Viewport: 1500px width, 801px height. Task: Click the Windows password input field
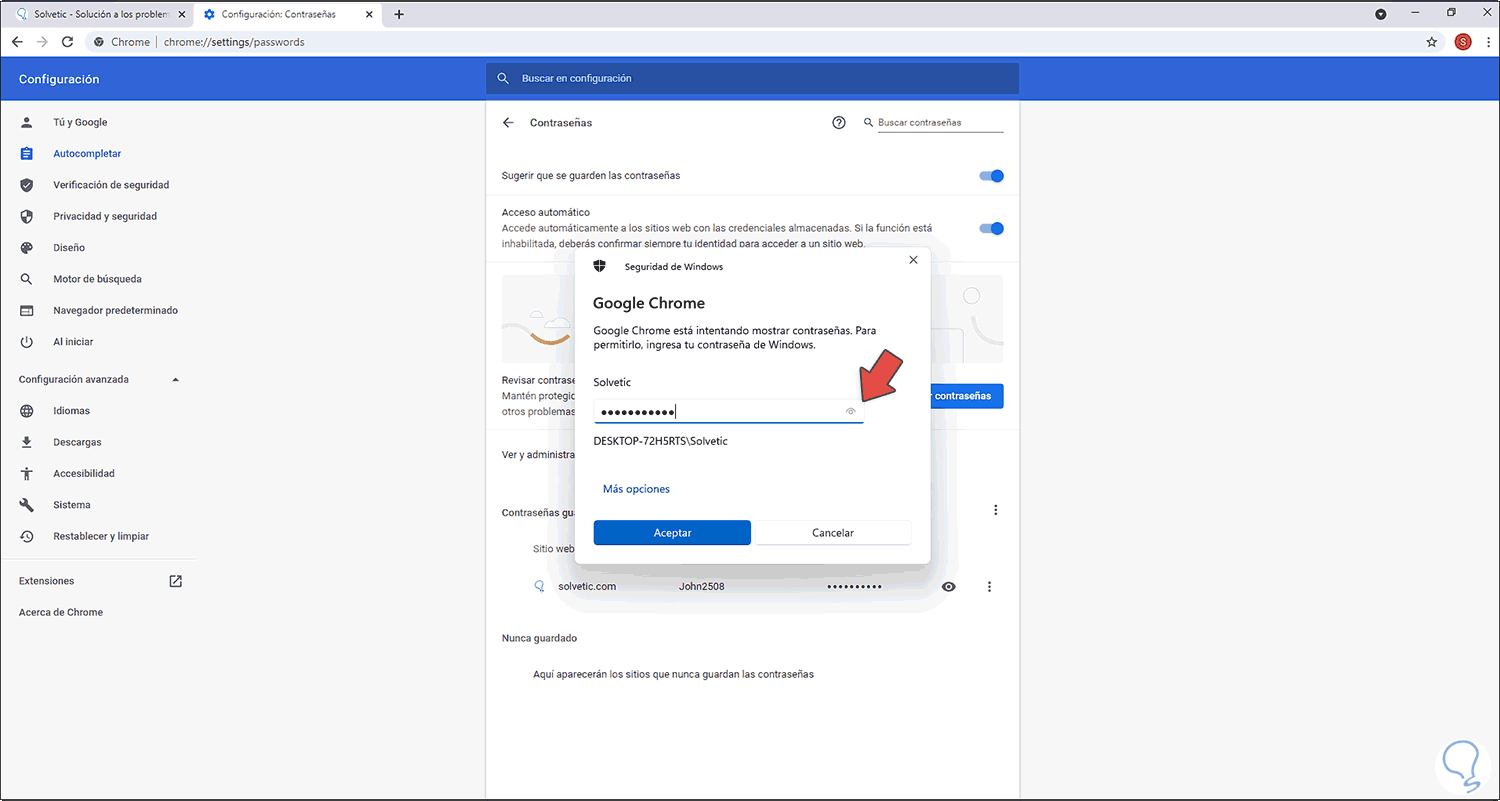click(728, 411)
